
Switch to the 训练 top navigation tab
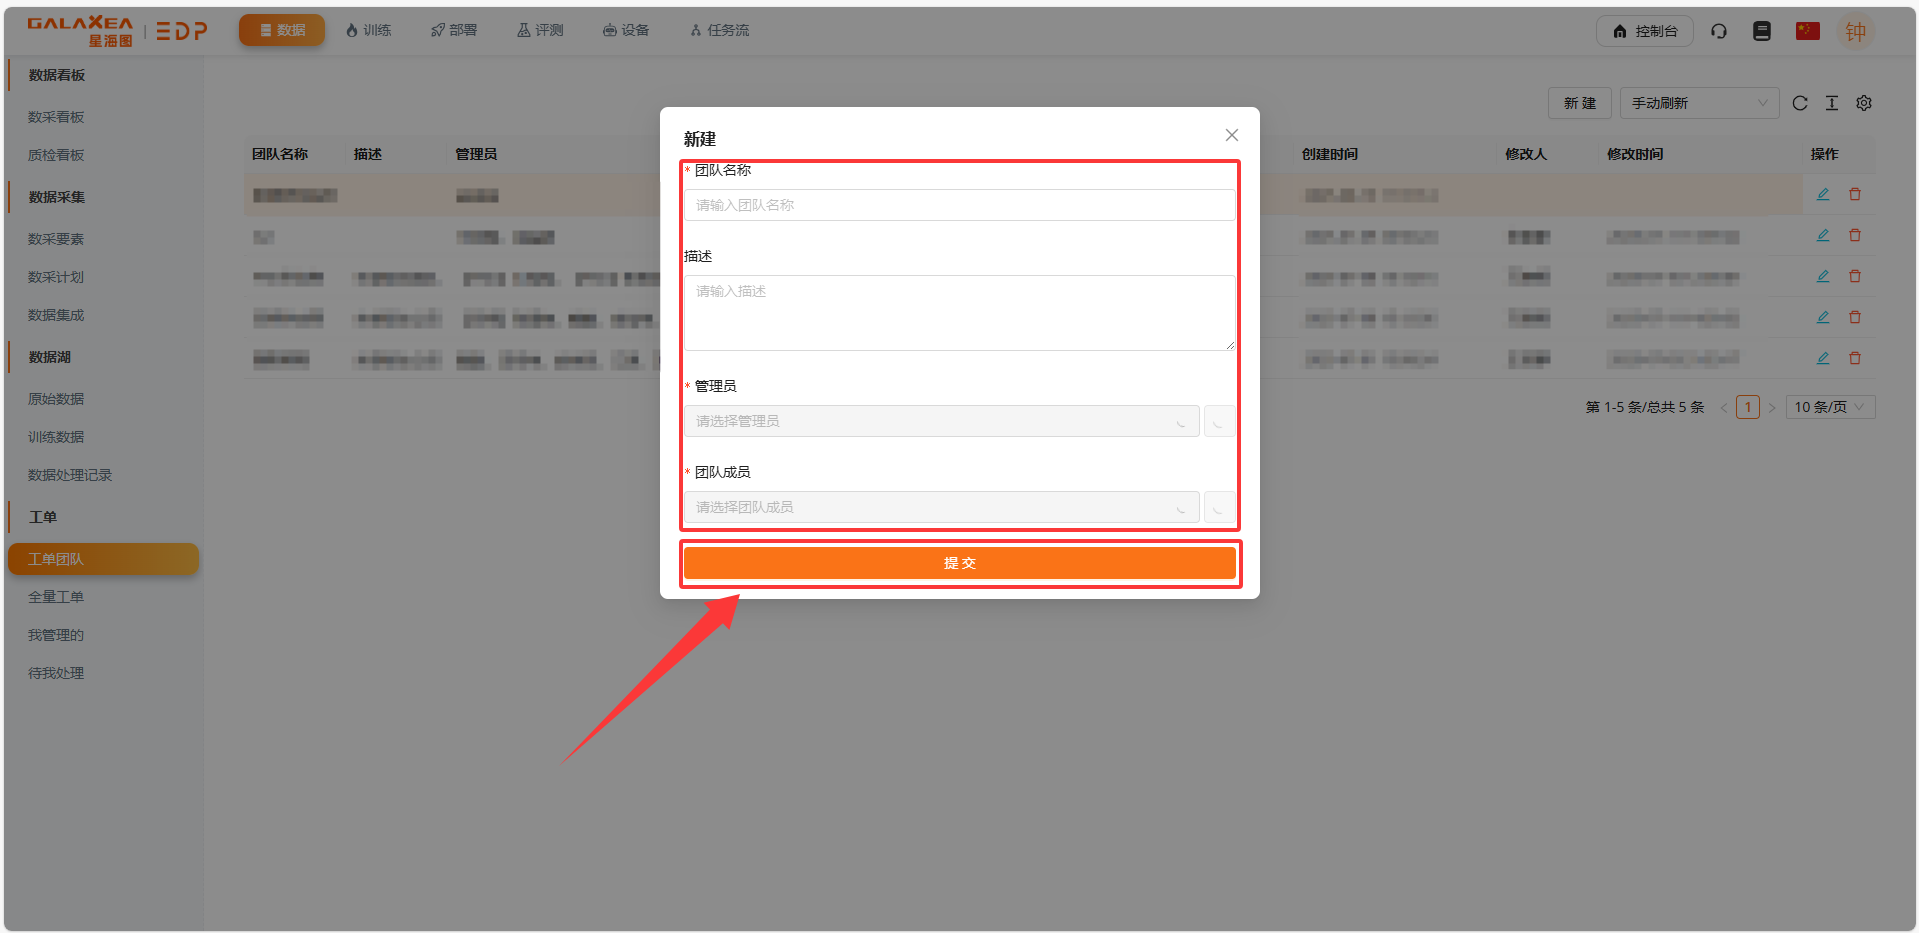(x=368, y=31)
